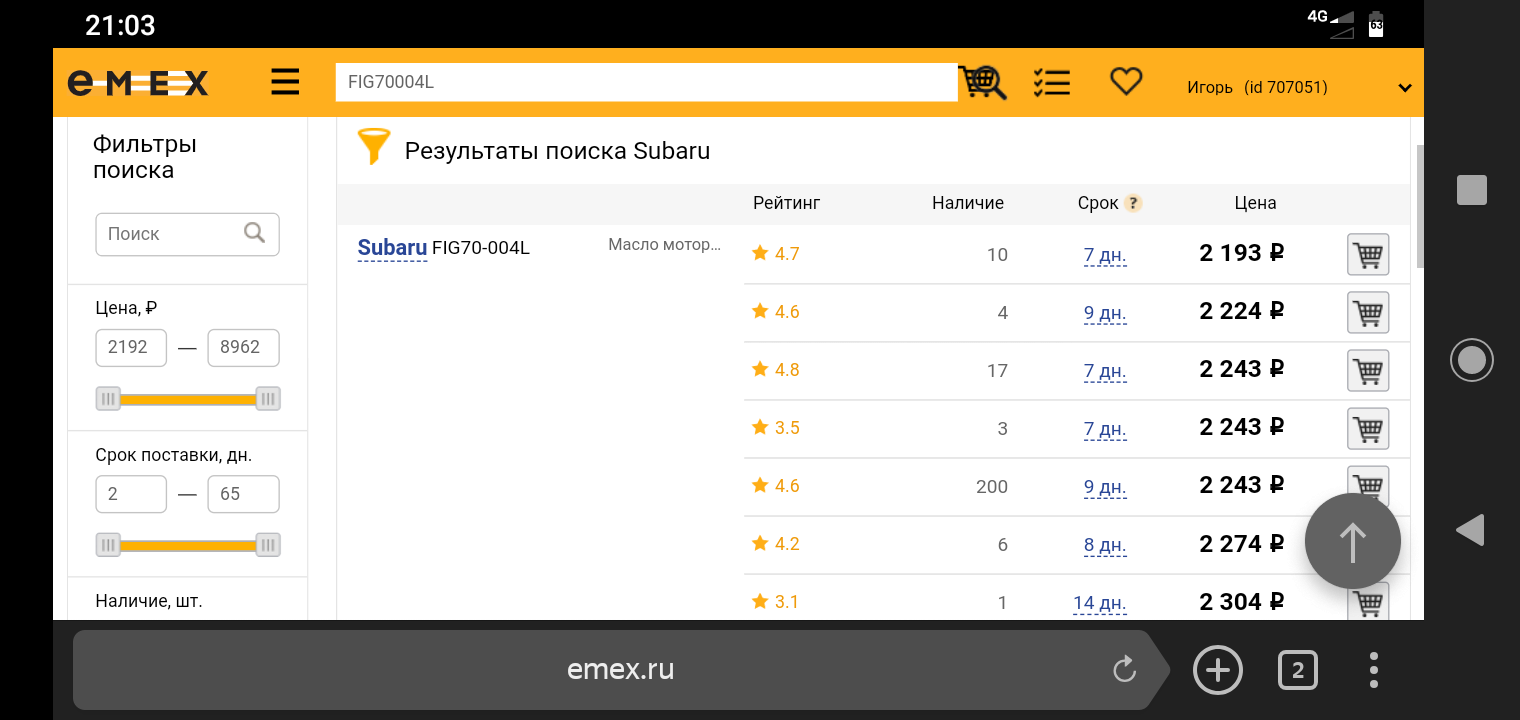Open 7 дн. link in 17-stock row
This screenshot has width=1520, height=720.
point(1105,371)
